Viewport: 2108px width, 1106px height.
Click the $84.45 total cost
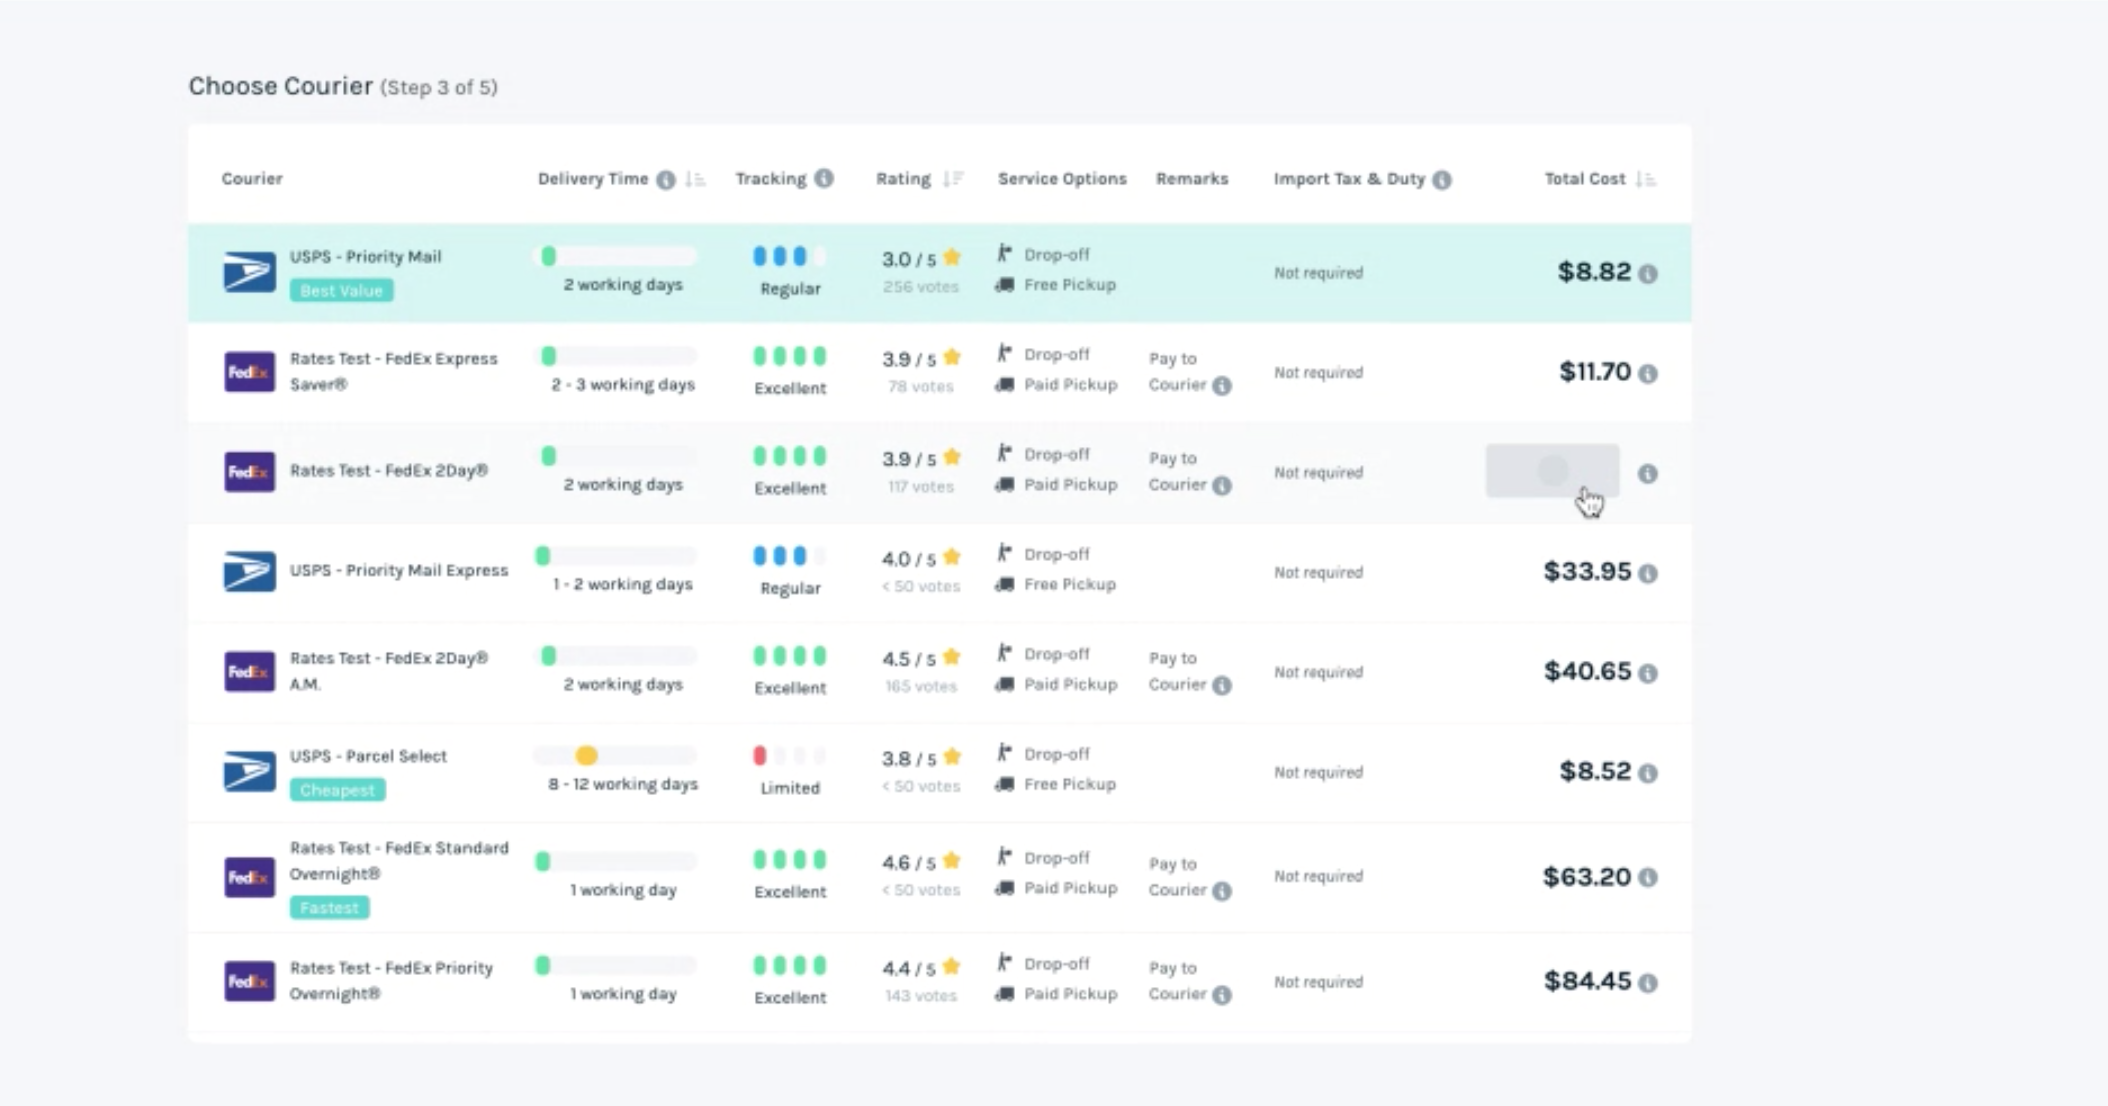(x=1587, y=981)
